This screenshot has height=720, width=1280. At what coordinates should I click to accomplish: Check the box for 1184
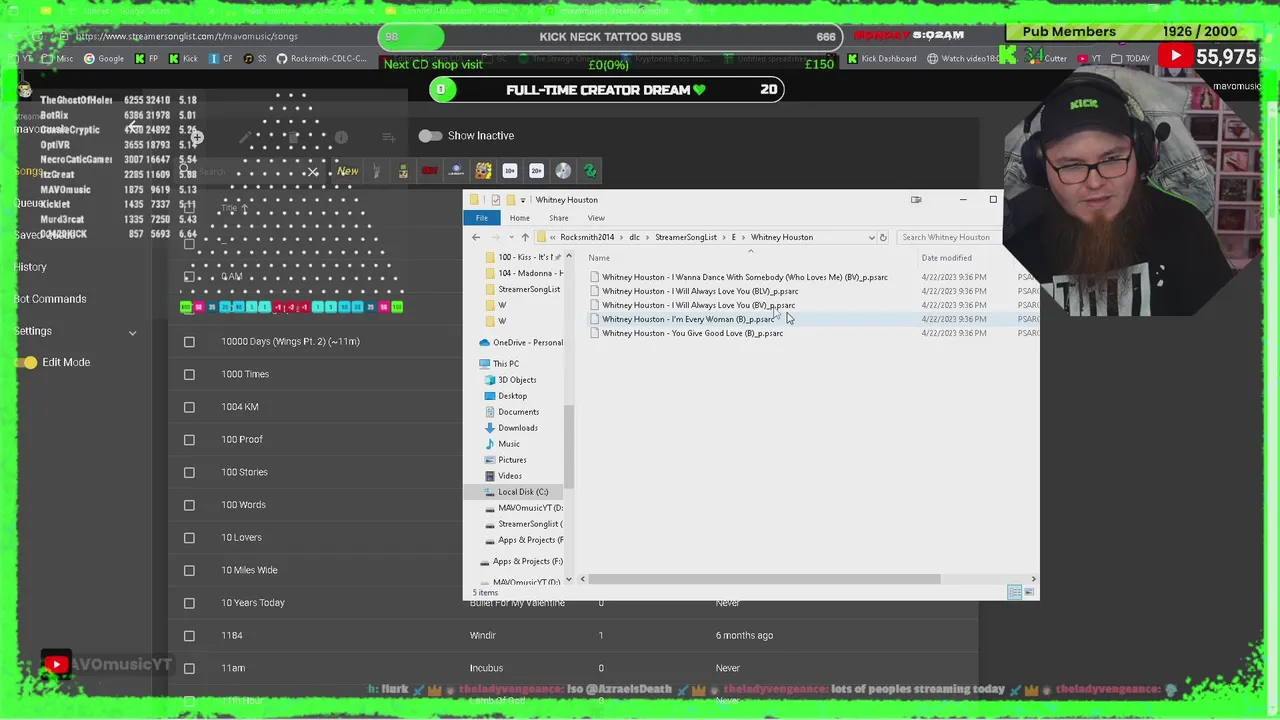coord(189,636)
